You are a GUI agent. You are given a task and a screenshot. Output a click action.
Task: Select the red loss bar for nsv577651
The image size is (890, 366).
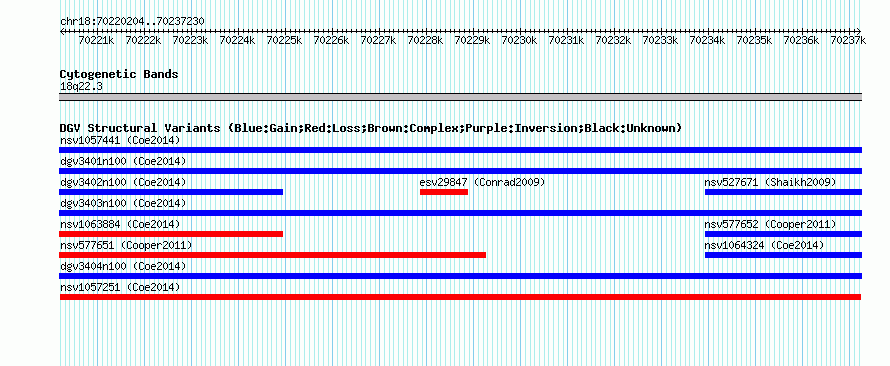[x=272, y=255]
